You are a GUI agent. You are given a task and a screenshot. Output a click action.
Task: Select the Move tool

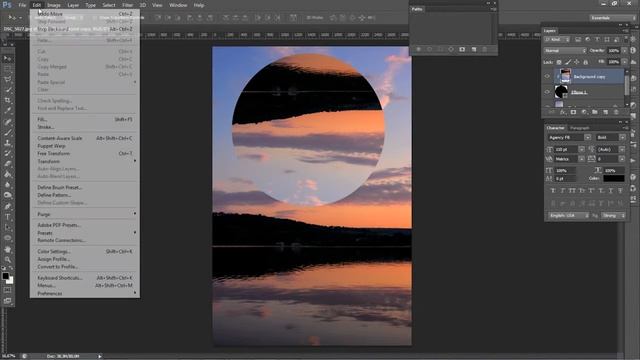point(7,58)
